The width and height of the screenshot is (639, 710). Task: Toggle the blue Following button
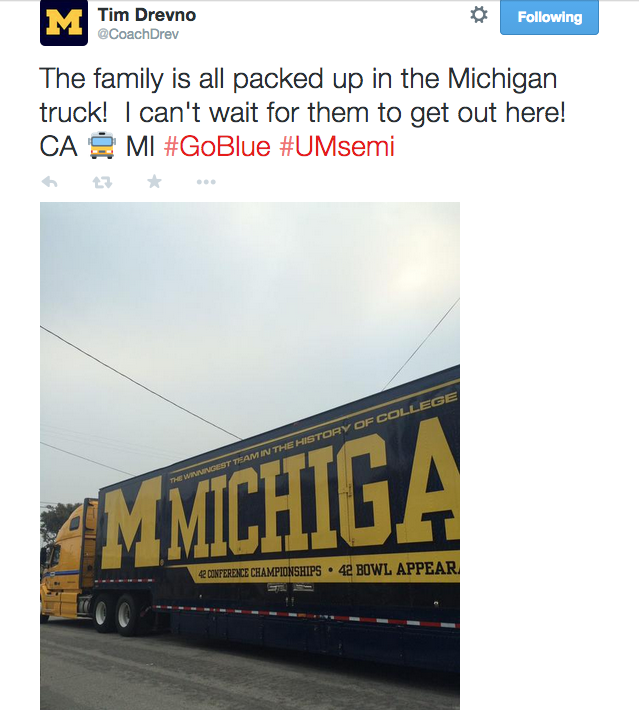pyautogui.click(x=549, y=17)
